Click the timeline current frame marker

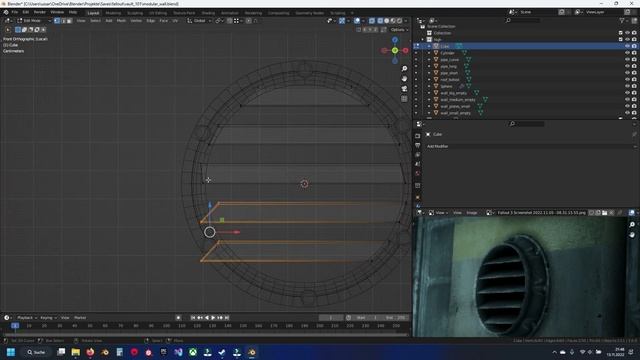point(15,326)
